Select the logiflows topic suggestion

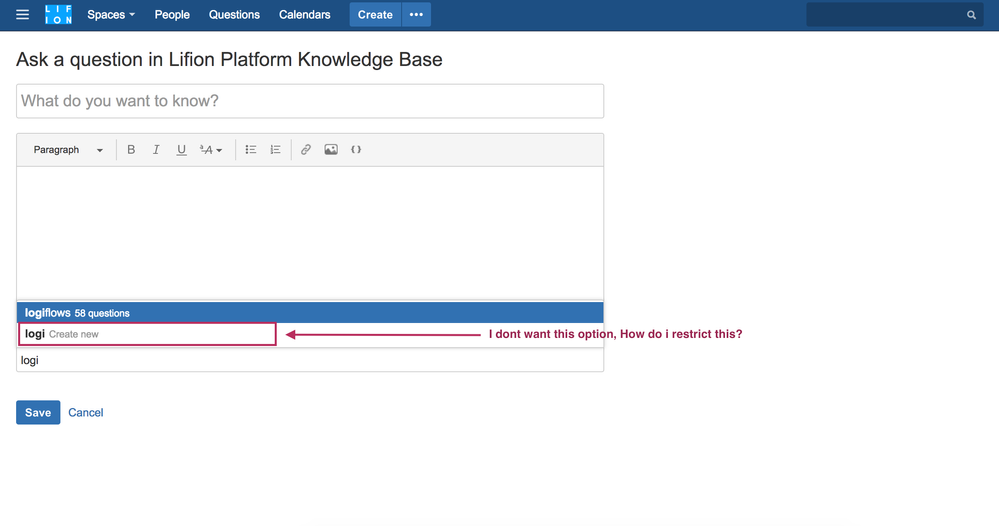coord(310,313)
